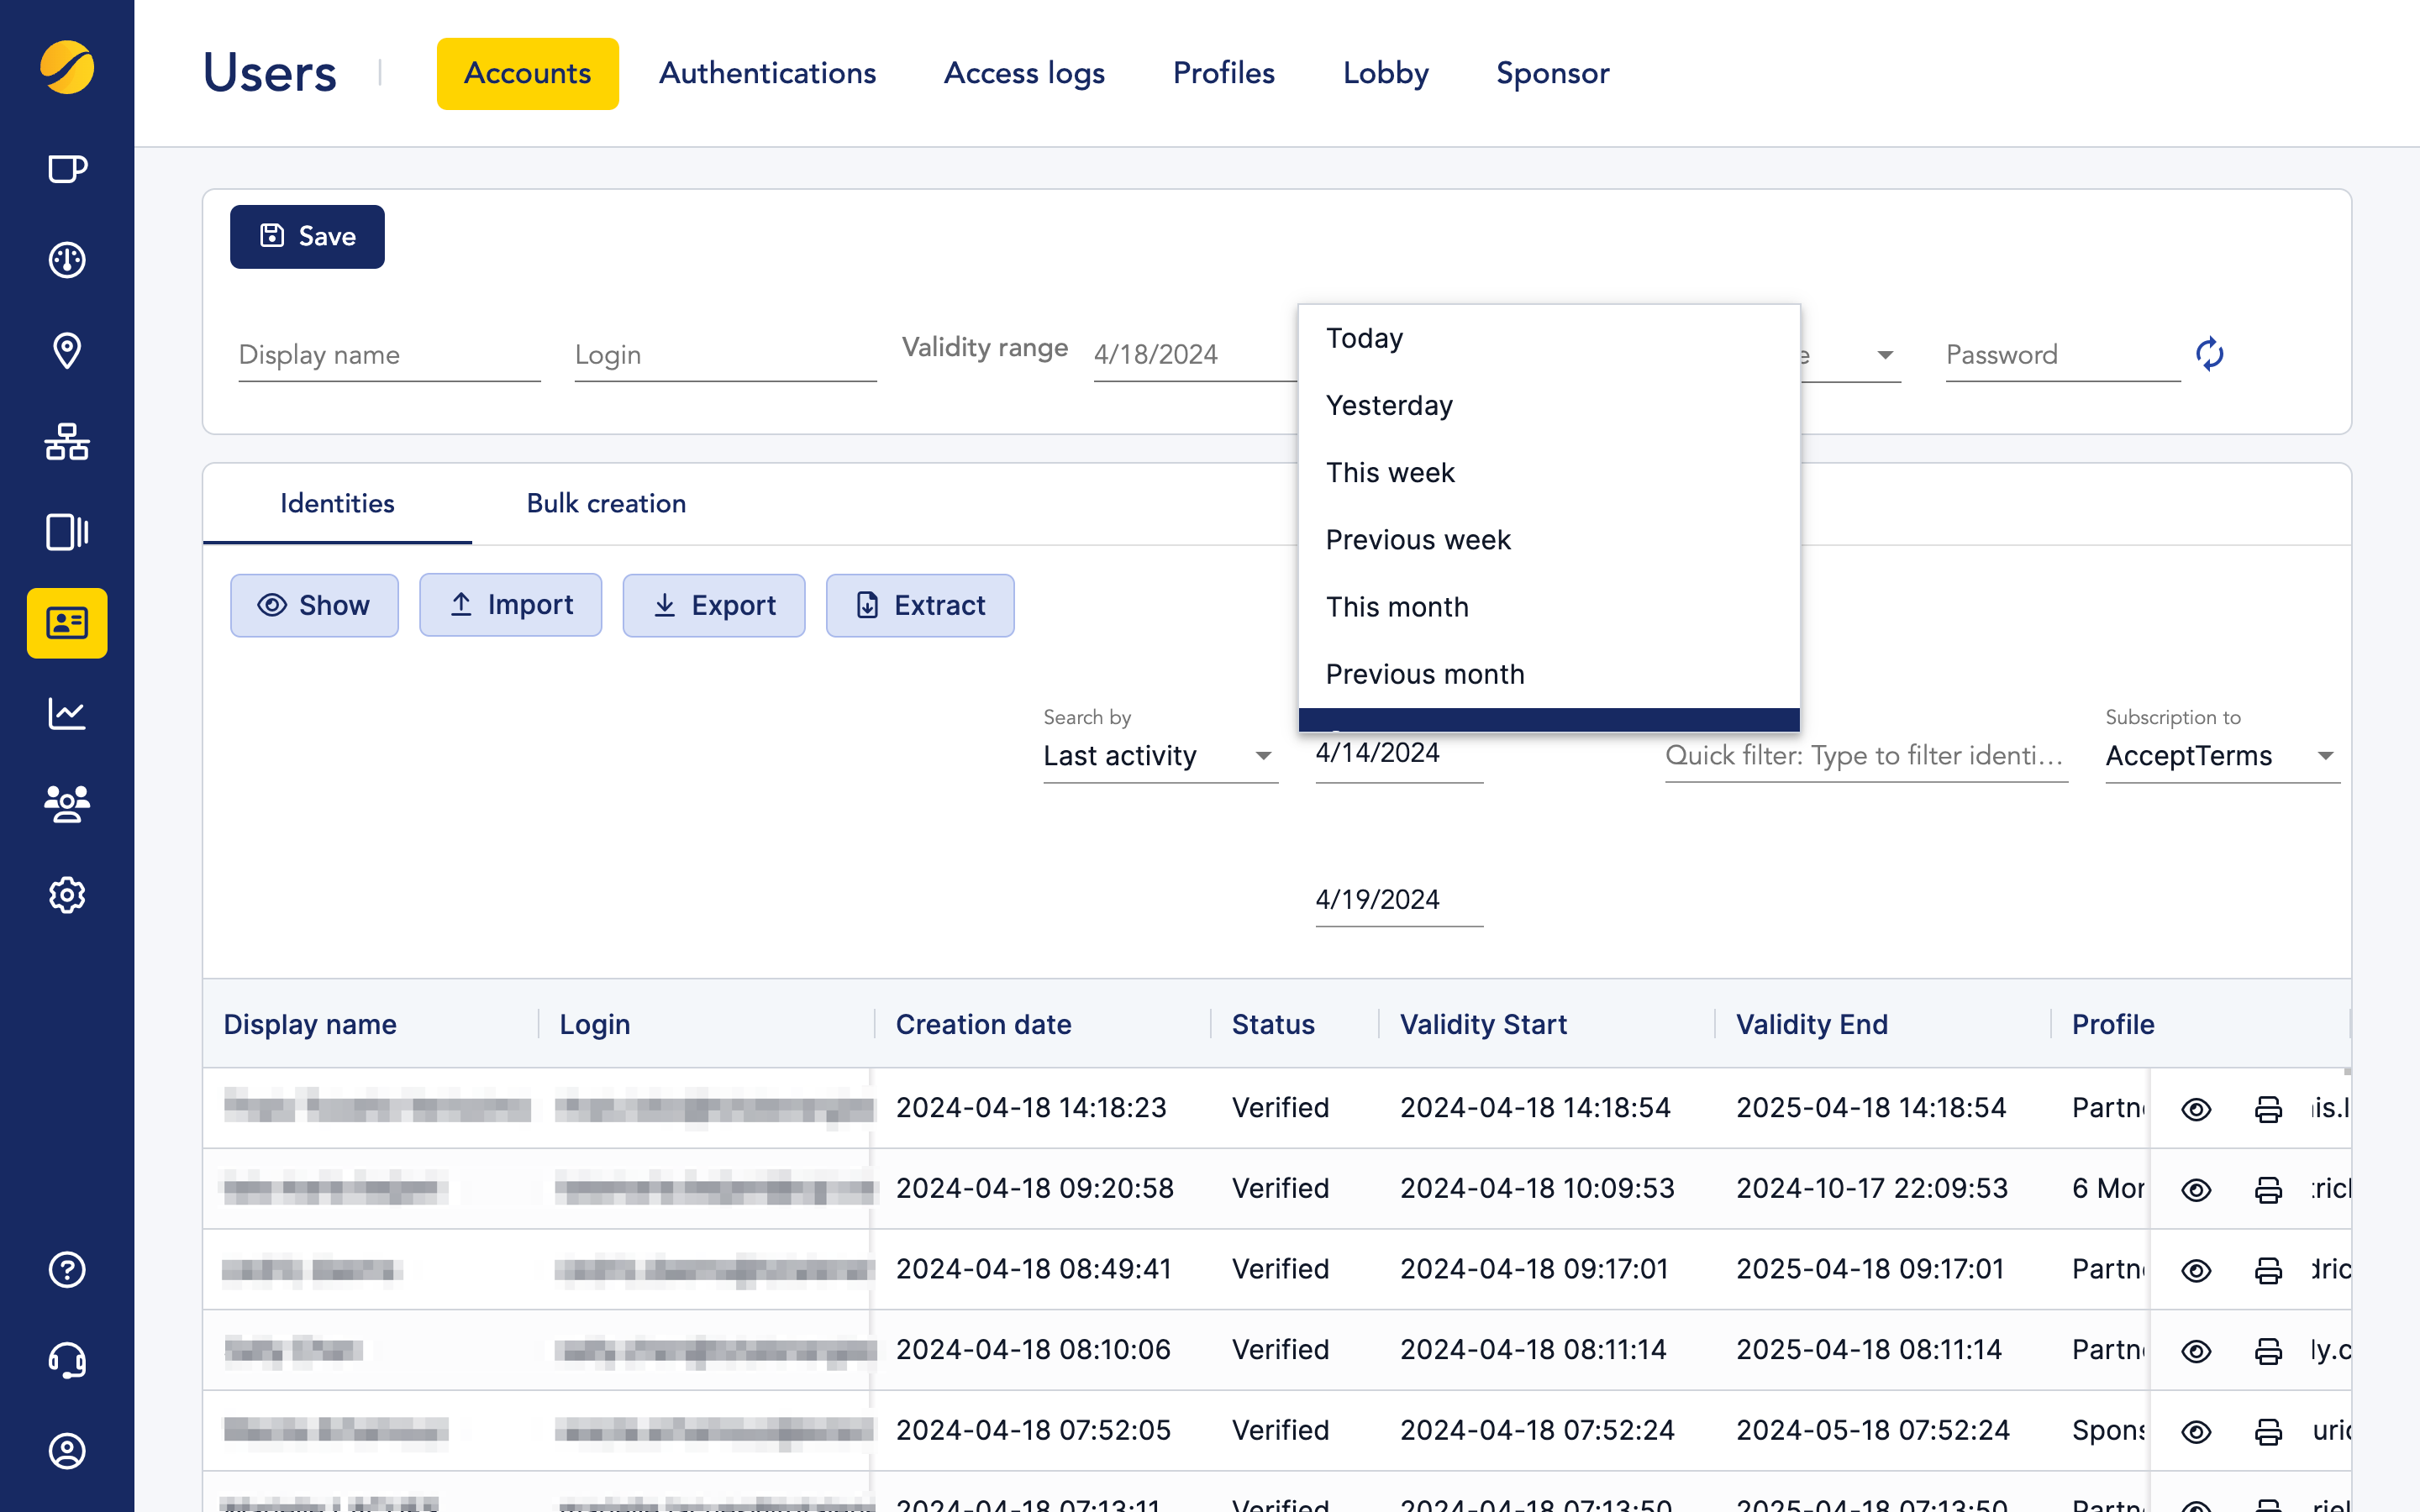Click the Save button
Image resolution: width=2420 pixels, height=1512 pixels.
(x=307, y=236)
